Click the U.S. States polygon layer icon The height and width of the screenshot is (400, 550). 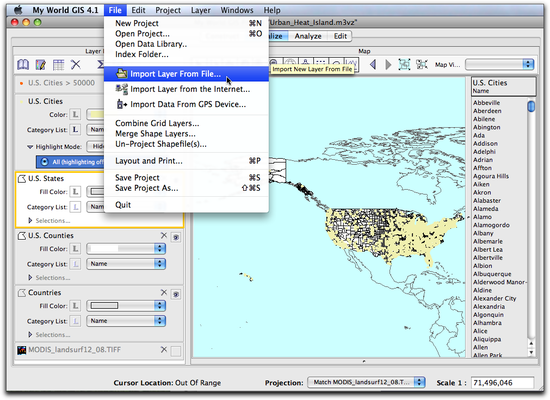[x=22, y=179]
